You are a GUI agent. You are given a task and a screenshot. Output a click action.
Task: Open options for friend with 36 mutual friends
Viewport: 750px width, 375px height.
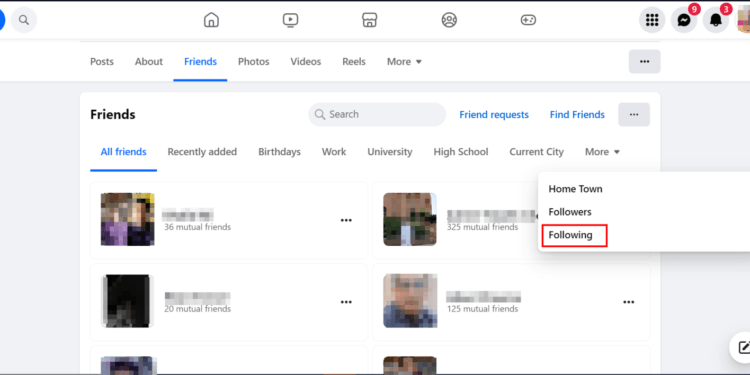[x=346, y=220]
